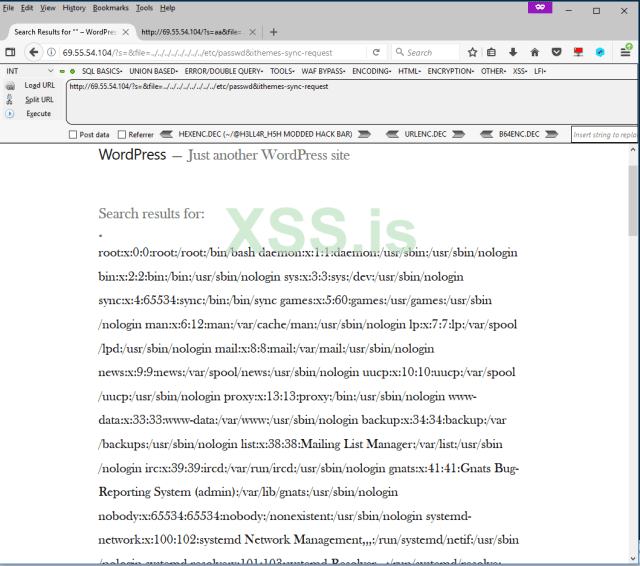Click Load URL button

pyautogui.click(x=40, y=85)
